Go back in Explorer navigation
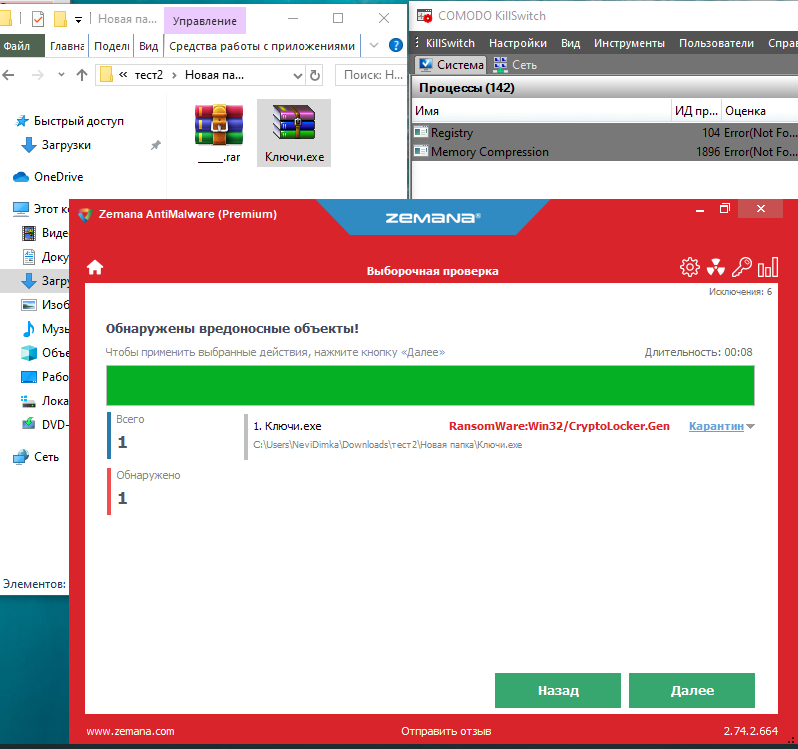This screenshot has height=749, width=798. click(9, 75)
